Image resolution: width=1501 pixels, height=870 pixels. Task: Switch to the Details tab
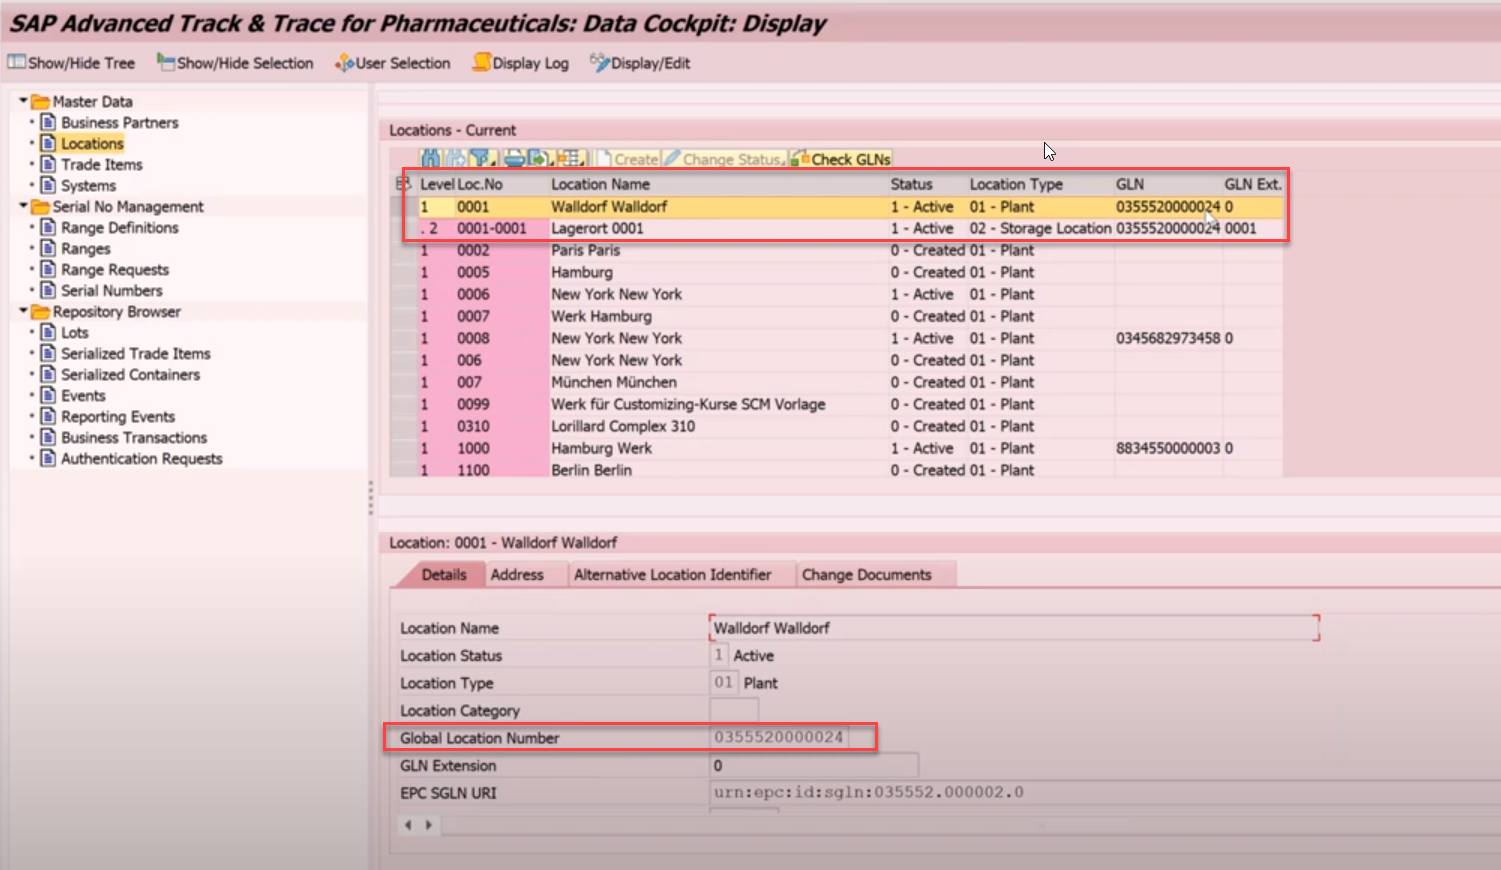click(x=443, y=575)
